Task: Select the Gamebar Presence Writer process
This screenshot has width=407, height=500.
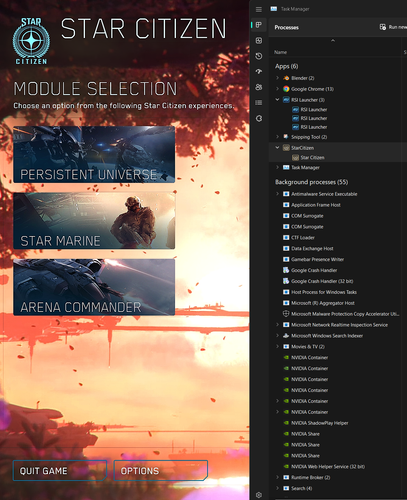Action: [x=338, y=259]
